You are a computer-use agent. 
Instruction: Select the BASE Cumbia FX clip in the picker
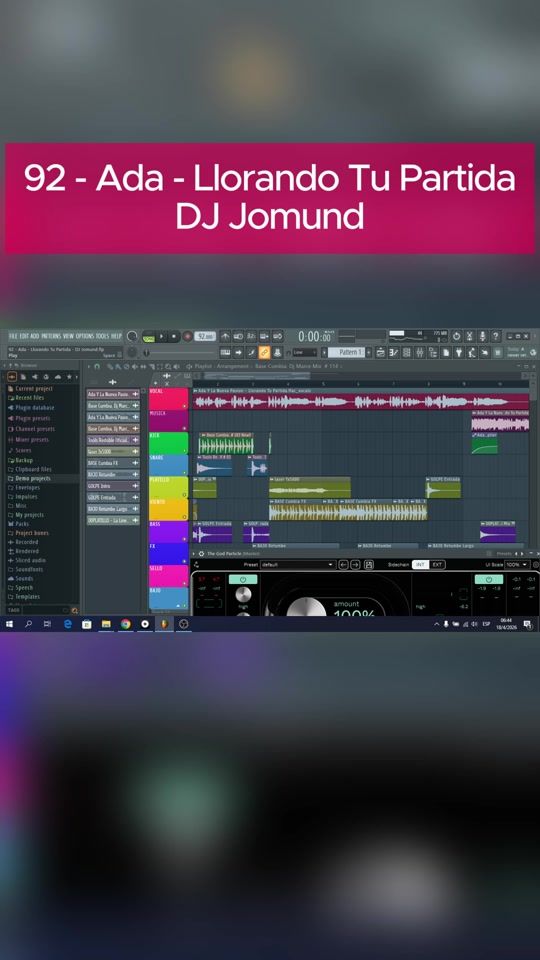click(x=113, y=463)
